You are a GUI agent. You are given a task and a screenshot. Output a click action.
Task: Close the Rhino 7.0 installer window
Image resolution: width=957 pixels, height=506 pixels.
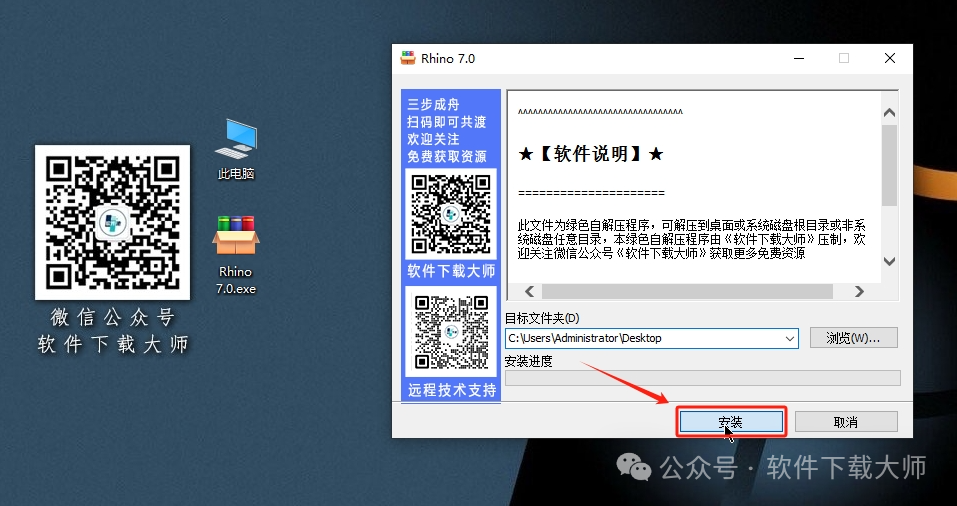tap(890, 58)
